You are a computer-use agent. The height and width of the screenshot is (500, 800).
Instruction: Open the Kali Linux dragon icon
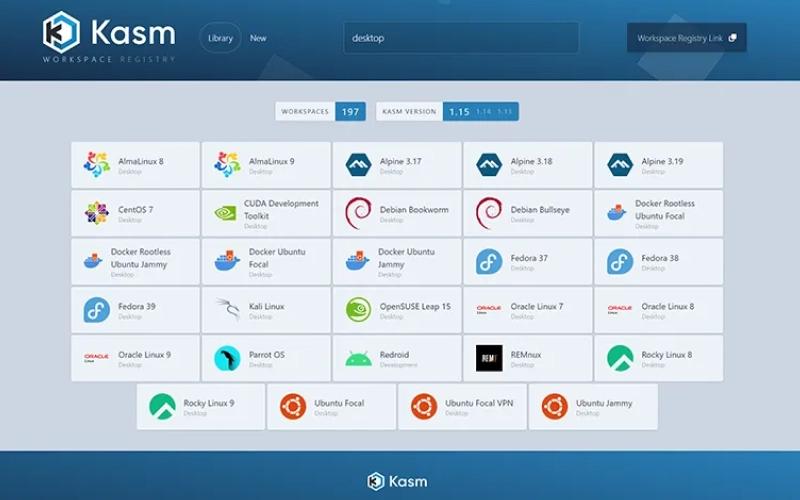tap(227, 309)
